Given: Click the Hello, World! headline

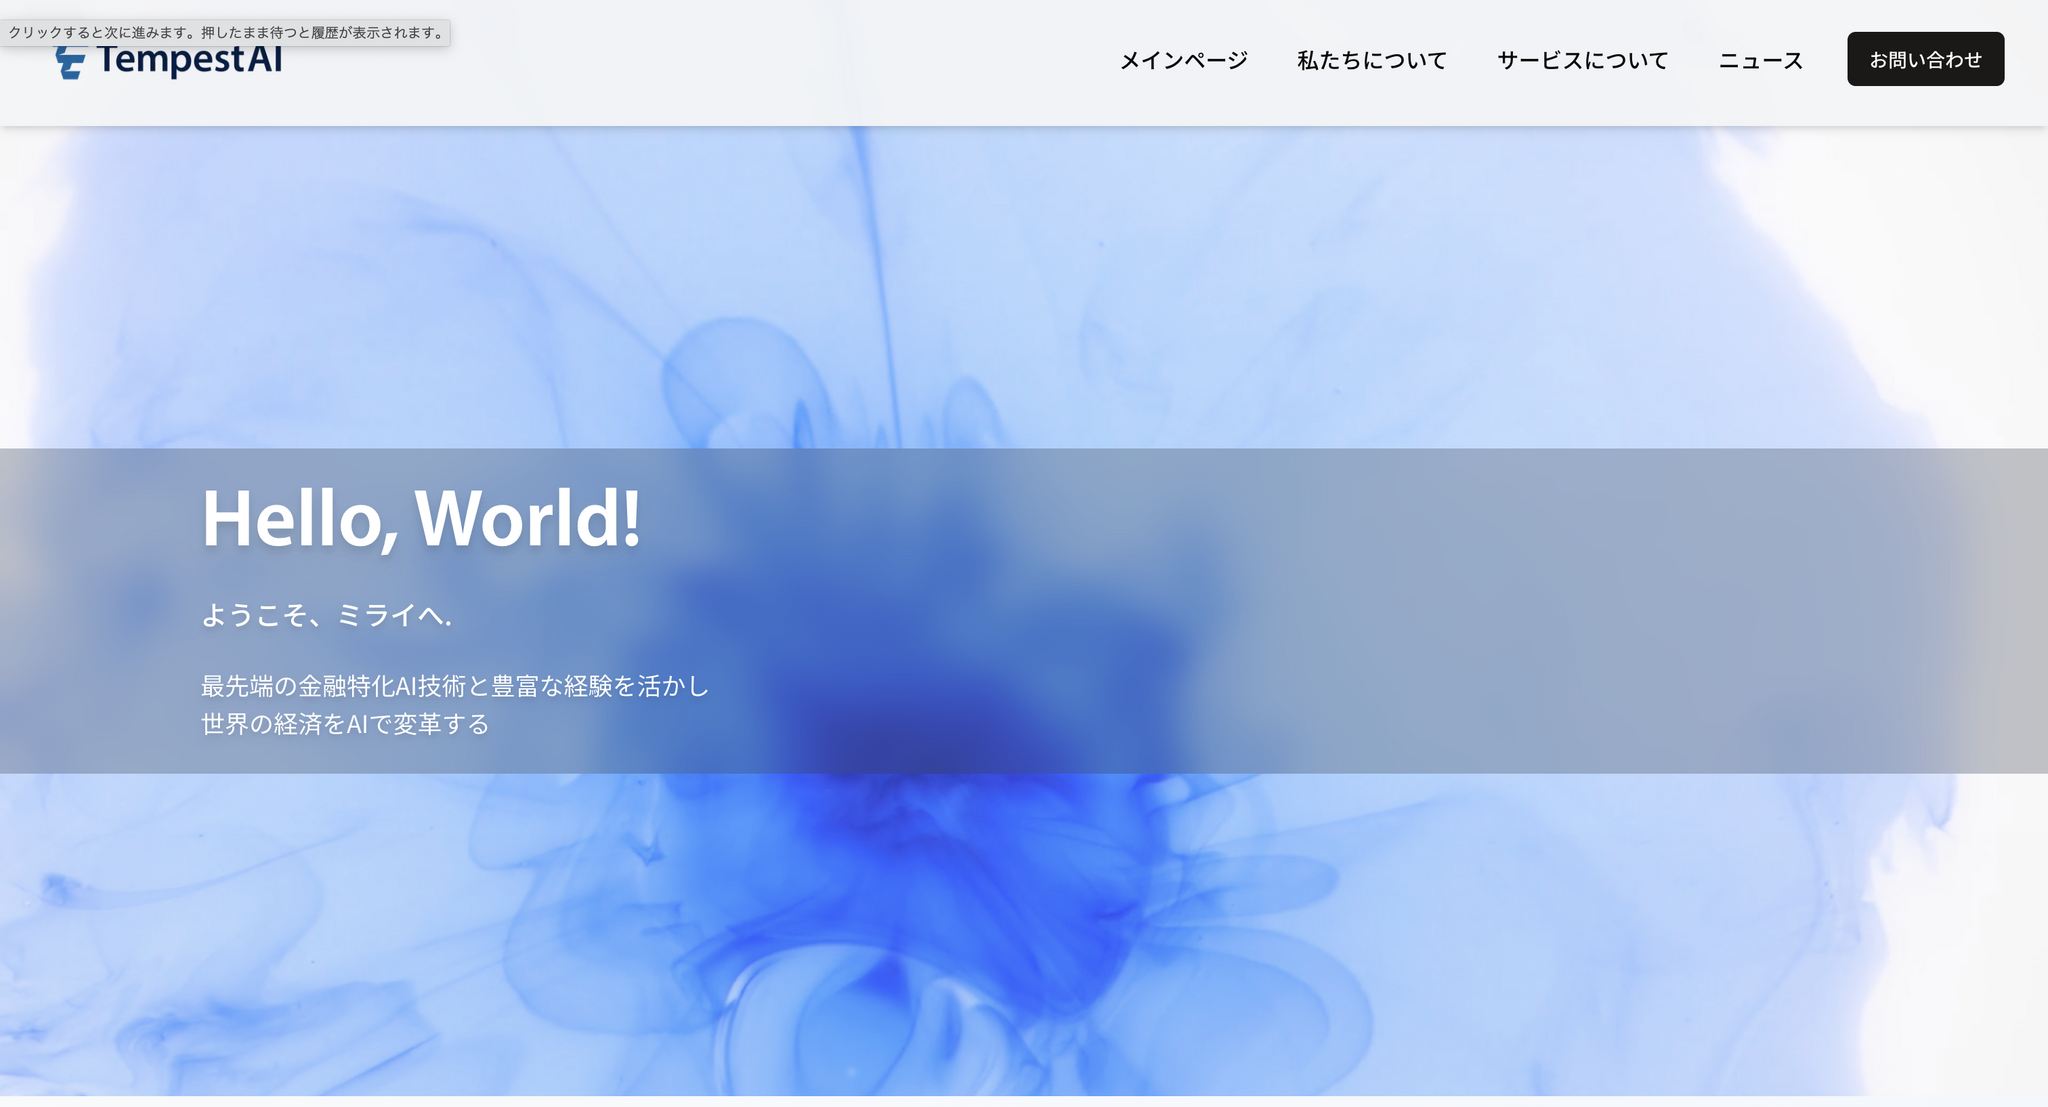Looking at the screenshot, I should pyautogui.click(x=421, y=518).
